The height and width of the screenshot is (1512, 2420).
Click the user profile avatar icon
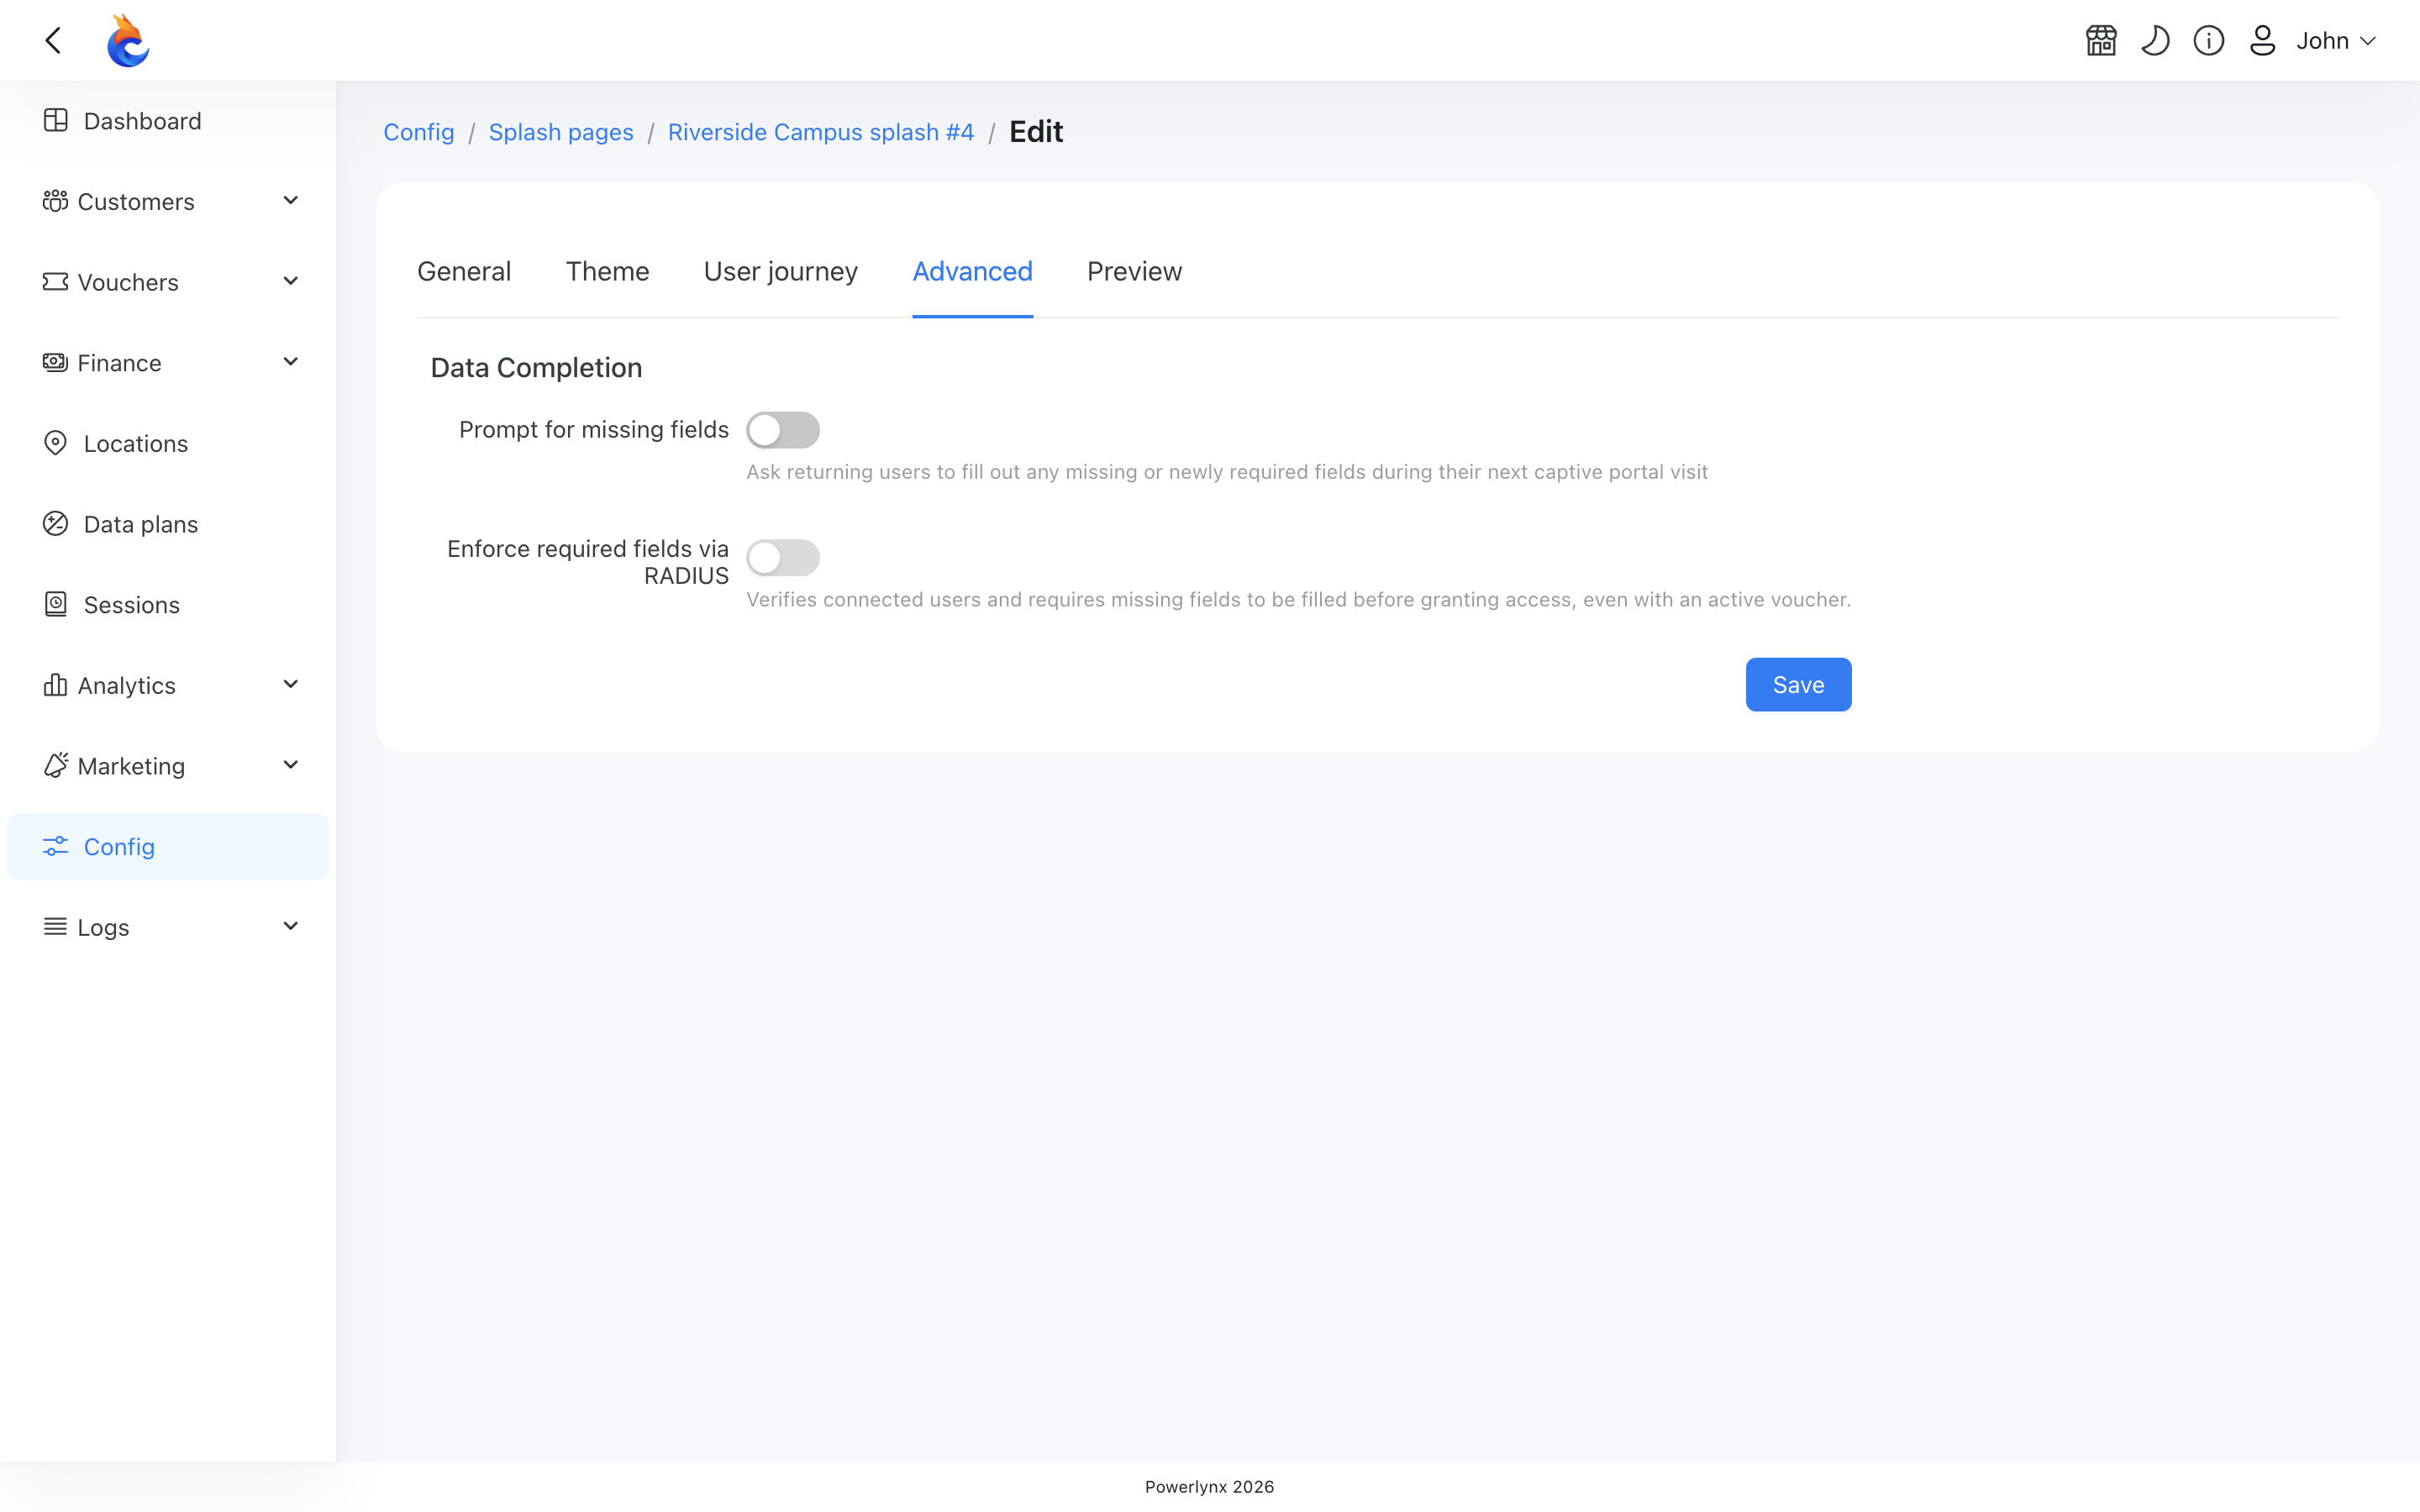point(2263,40)
